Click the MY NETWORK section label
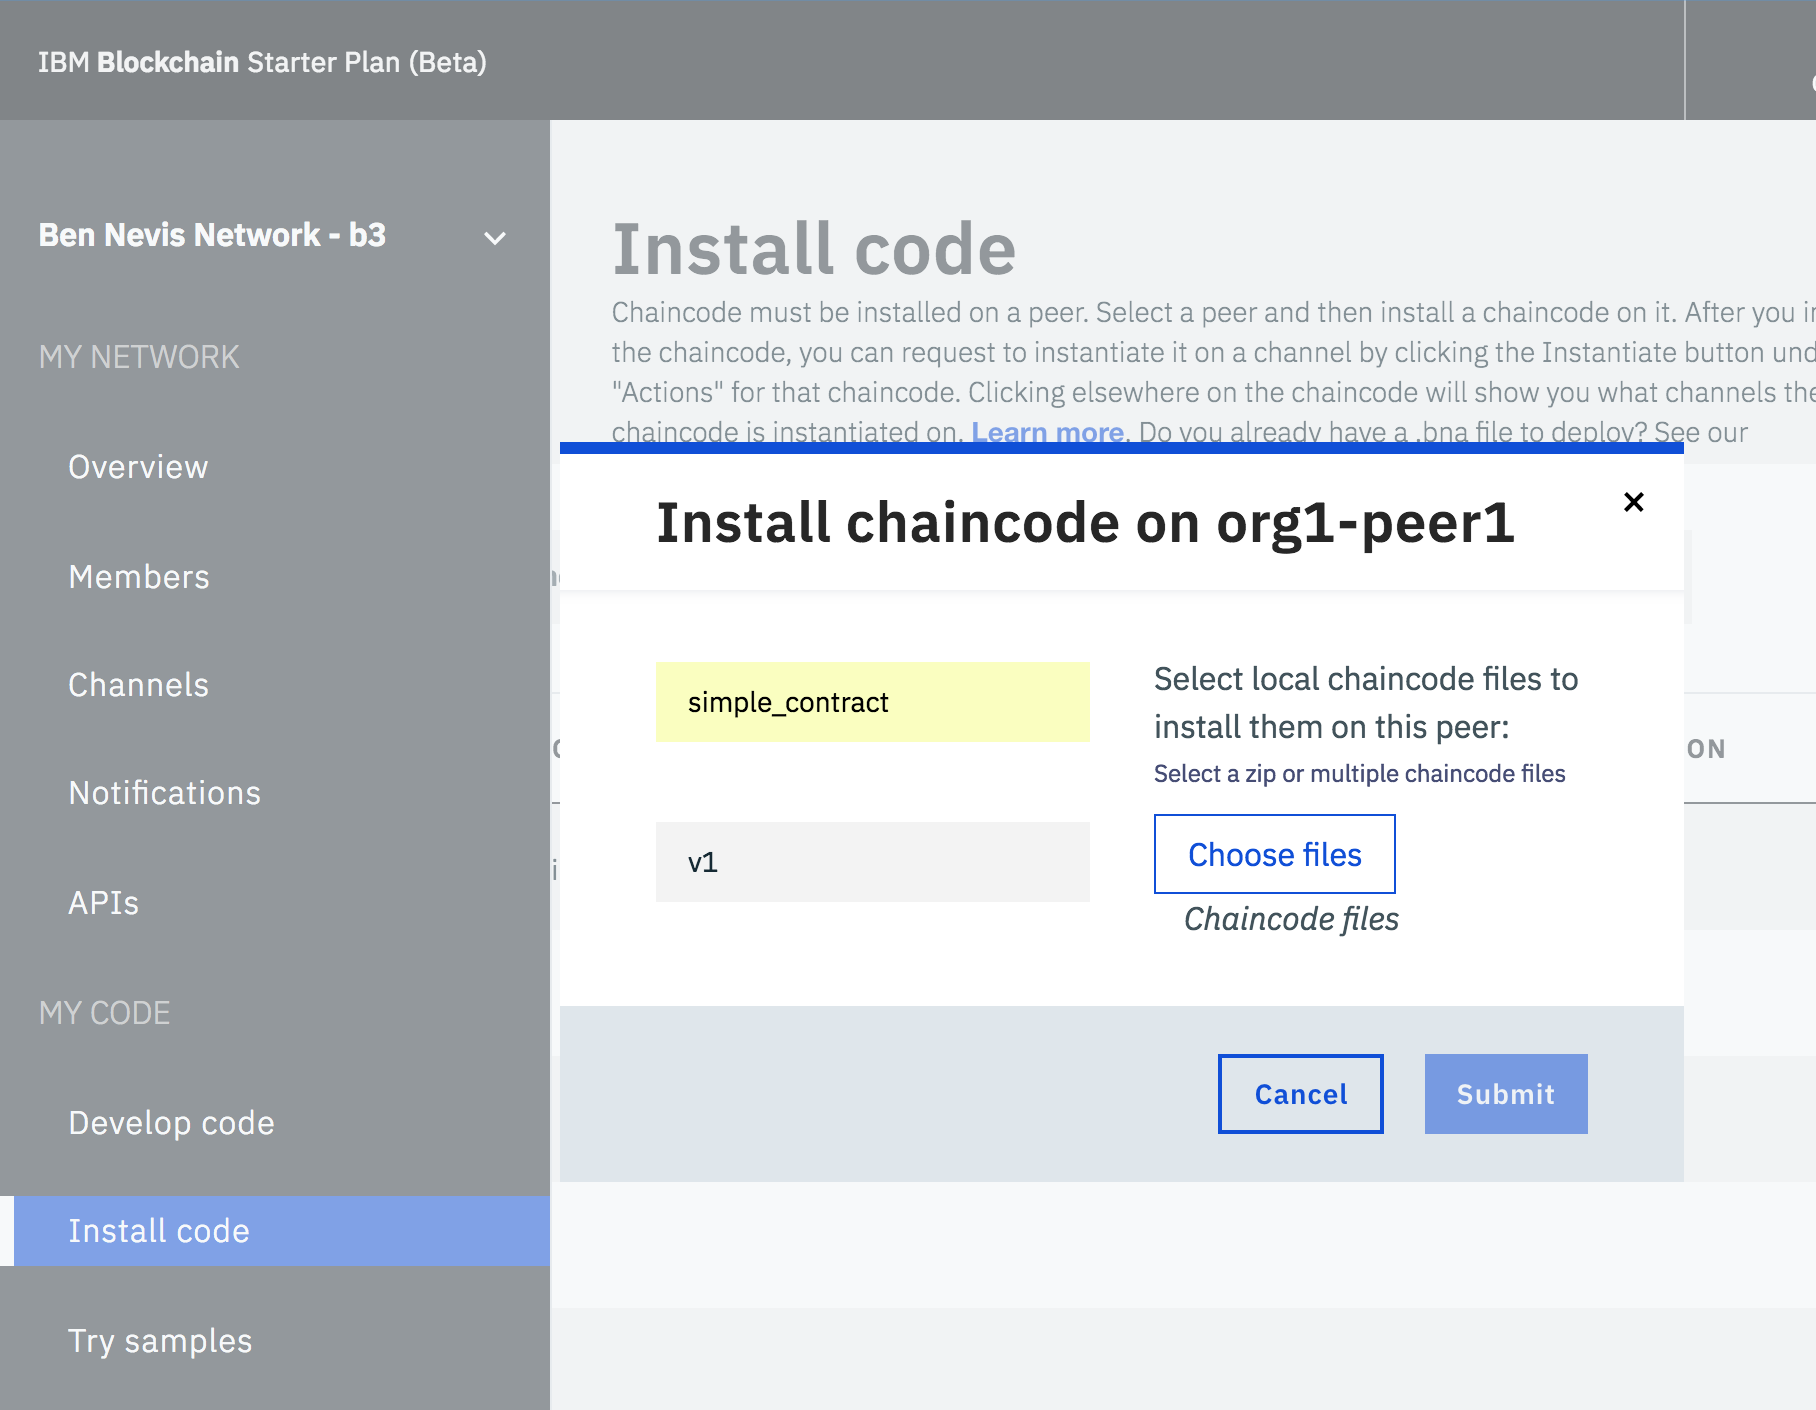This screenshot has width=1816, height=1410. [139, 357]
